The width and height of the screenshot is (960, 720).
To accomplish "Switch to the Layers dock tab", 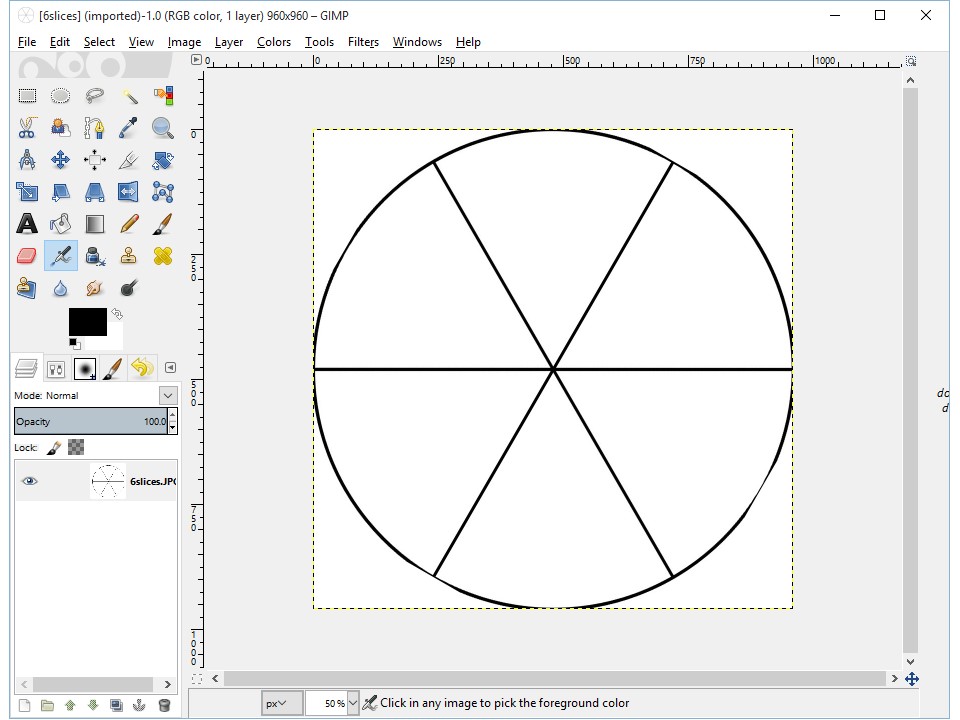I will point(26,369).
